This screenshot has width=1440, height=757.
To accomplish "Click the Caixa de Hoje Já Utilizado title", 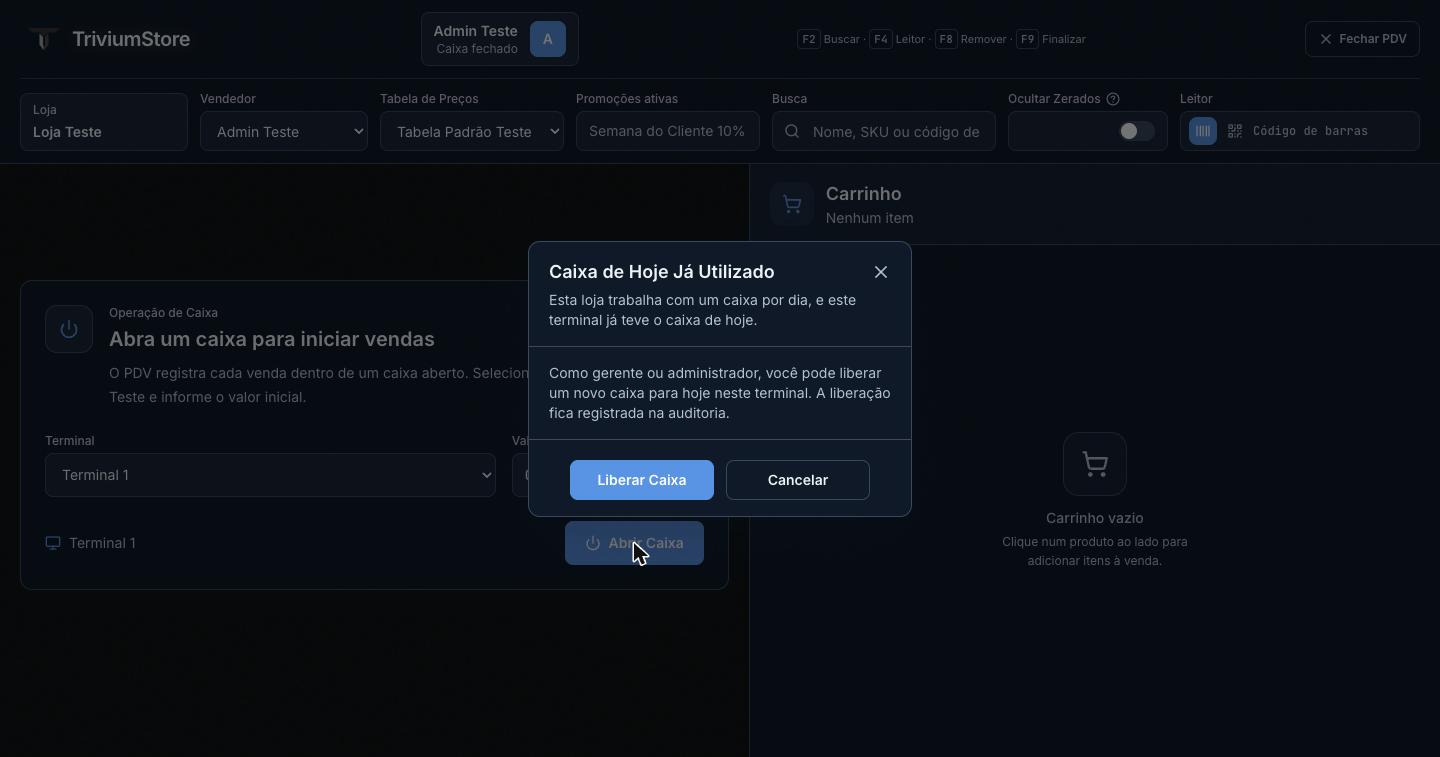I will point(662,272).
